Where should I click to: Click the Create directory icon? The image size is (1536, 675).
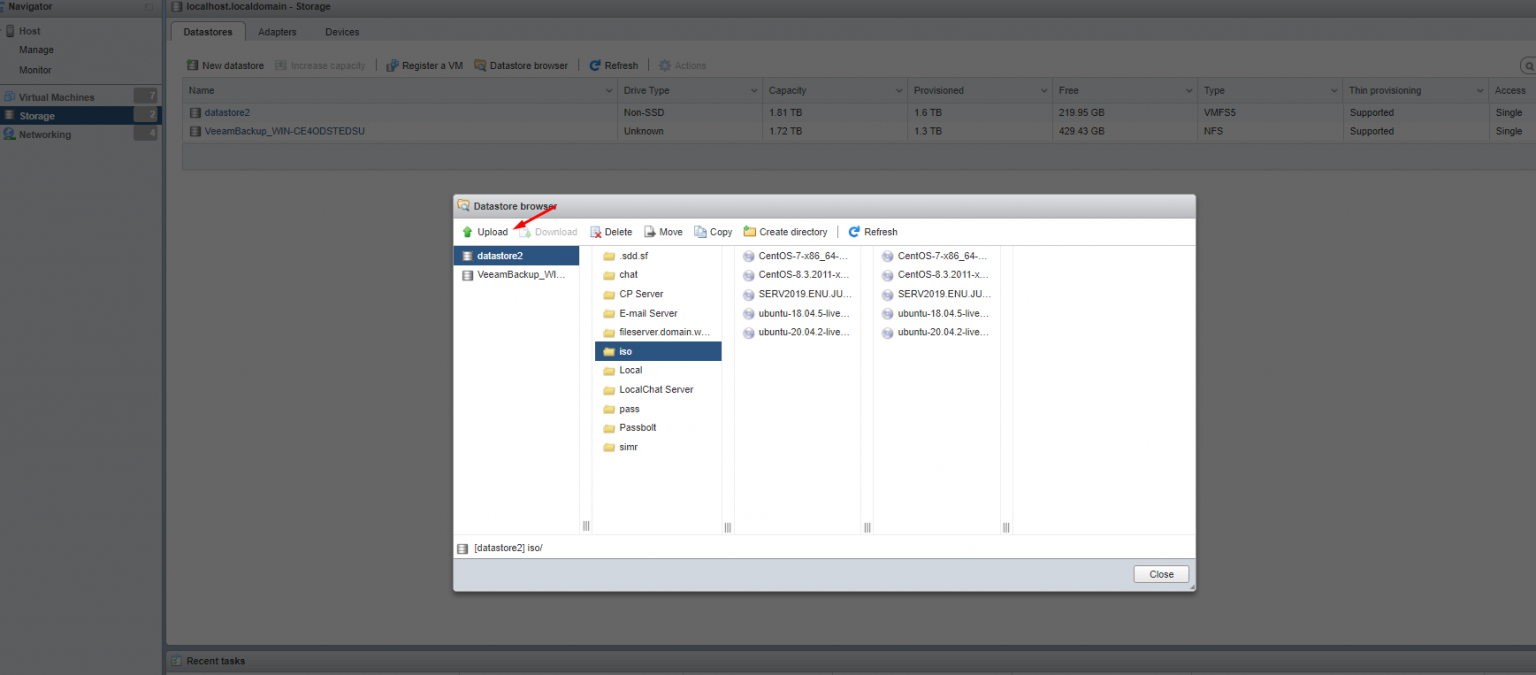[750, 231]
